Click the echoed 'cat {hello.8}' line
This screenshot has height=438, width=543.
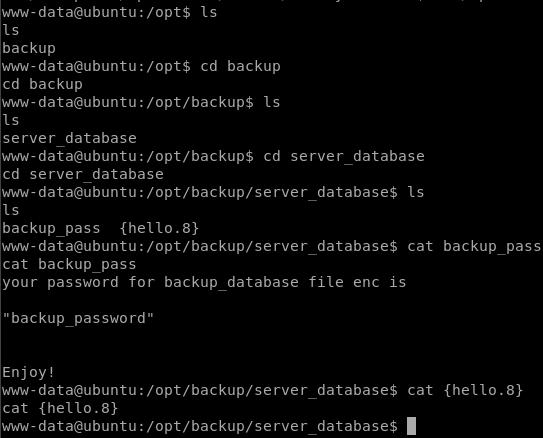tap(60, 408)
